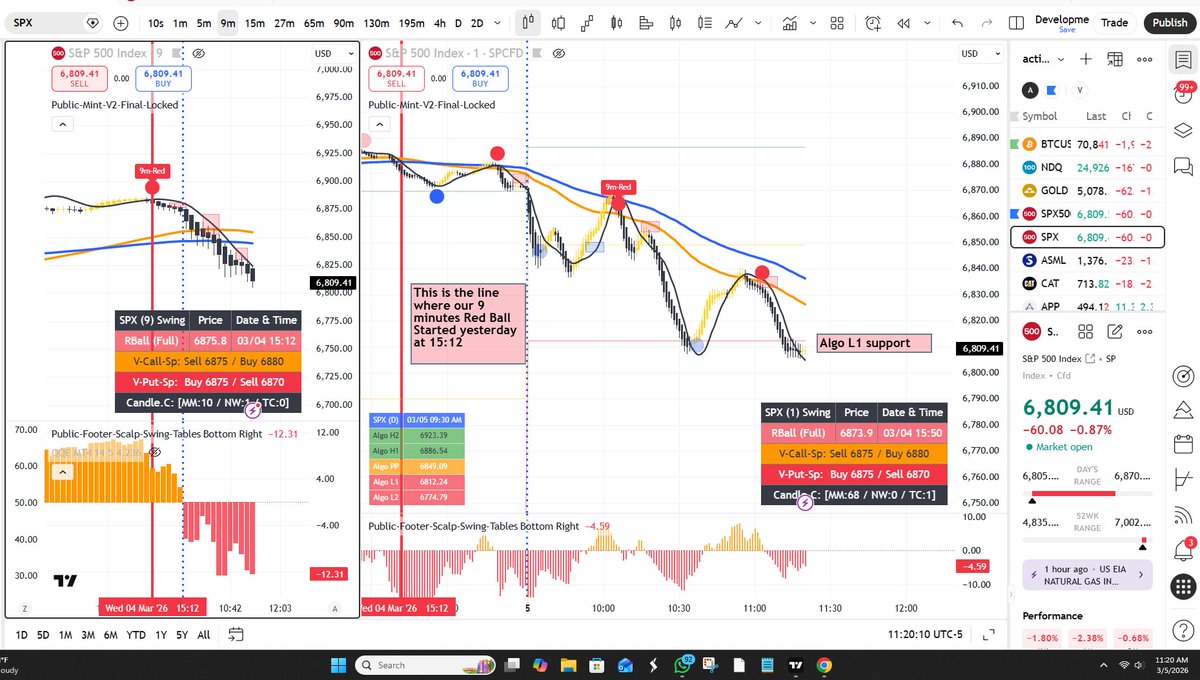This screenshot has width=1200, height=680.
Task: Select the 9m timeframe
Action: (228, 22)
